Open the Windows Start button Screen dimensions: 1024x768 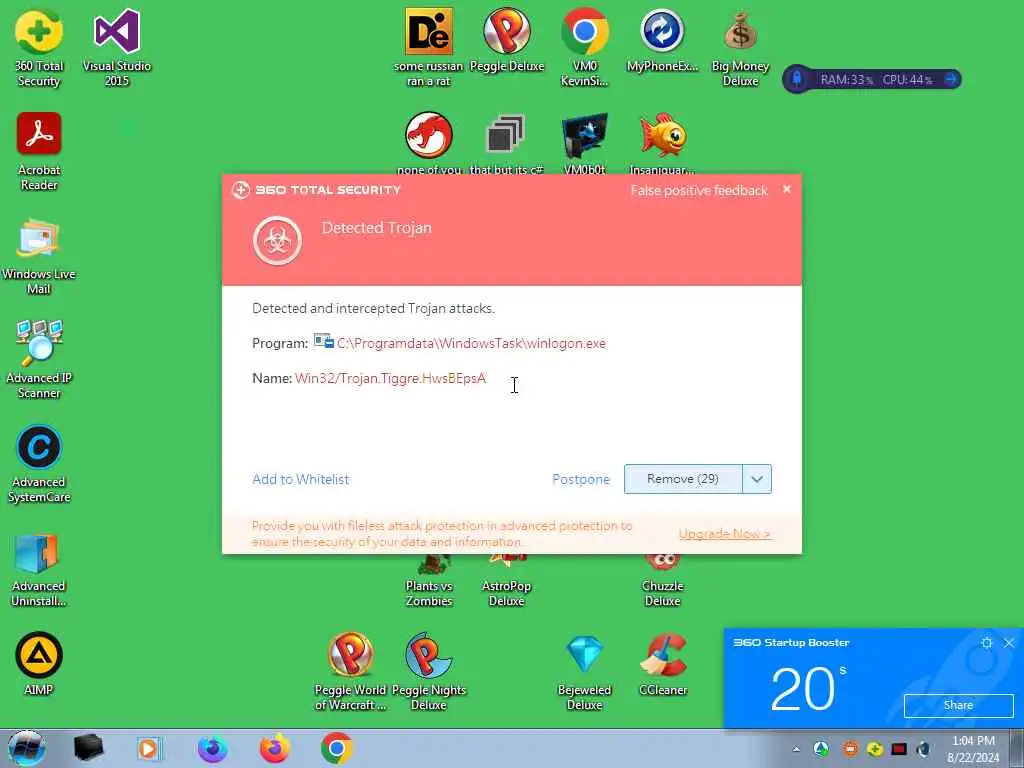pyautogui.click(x=27, y=748)
